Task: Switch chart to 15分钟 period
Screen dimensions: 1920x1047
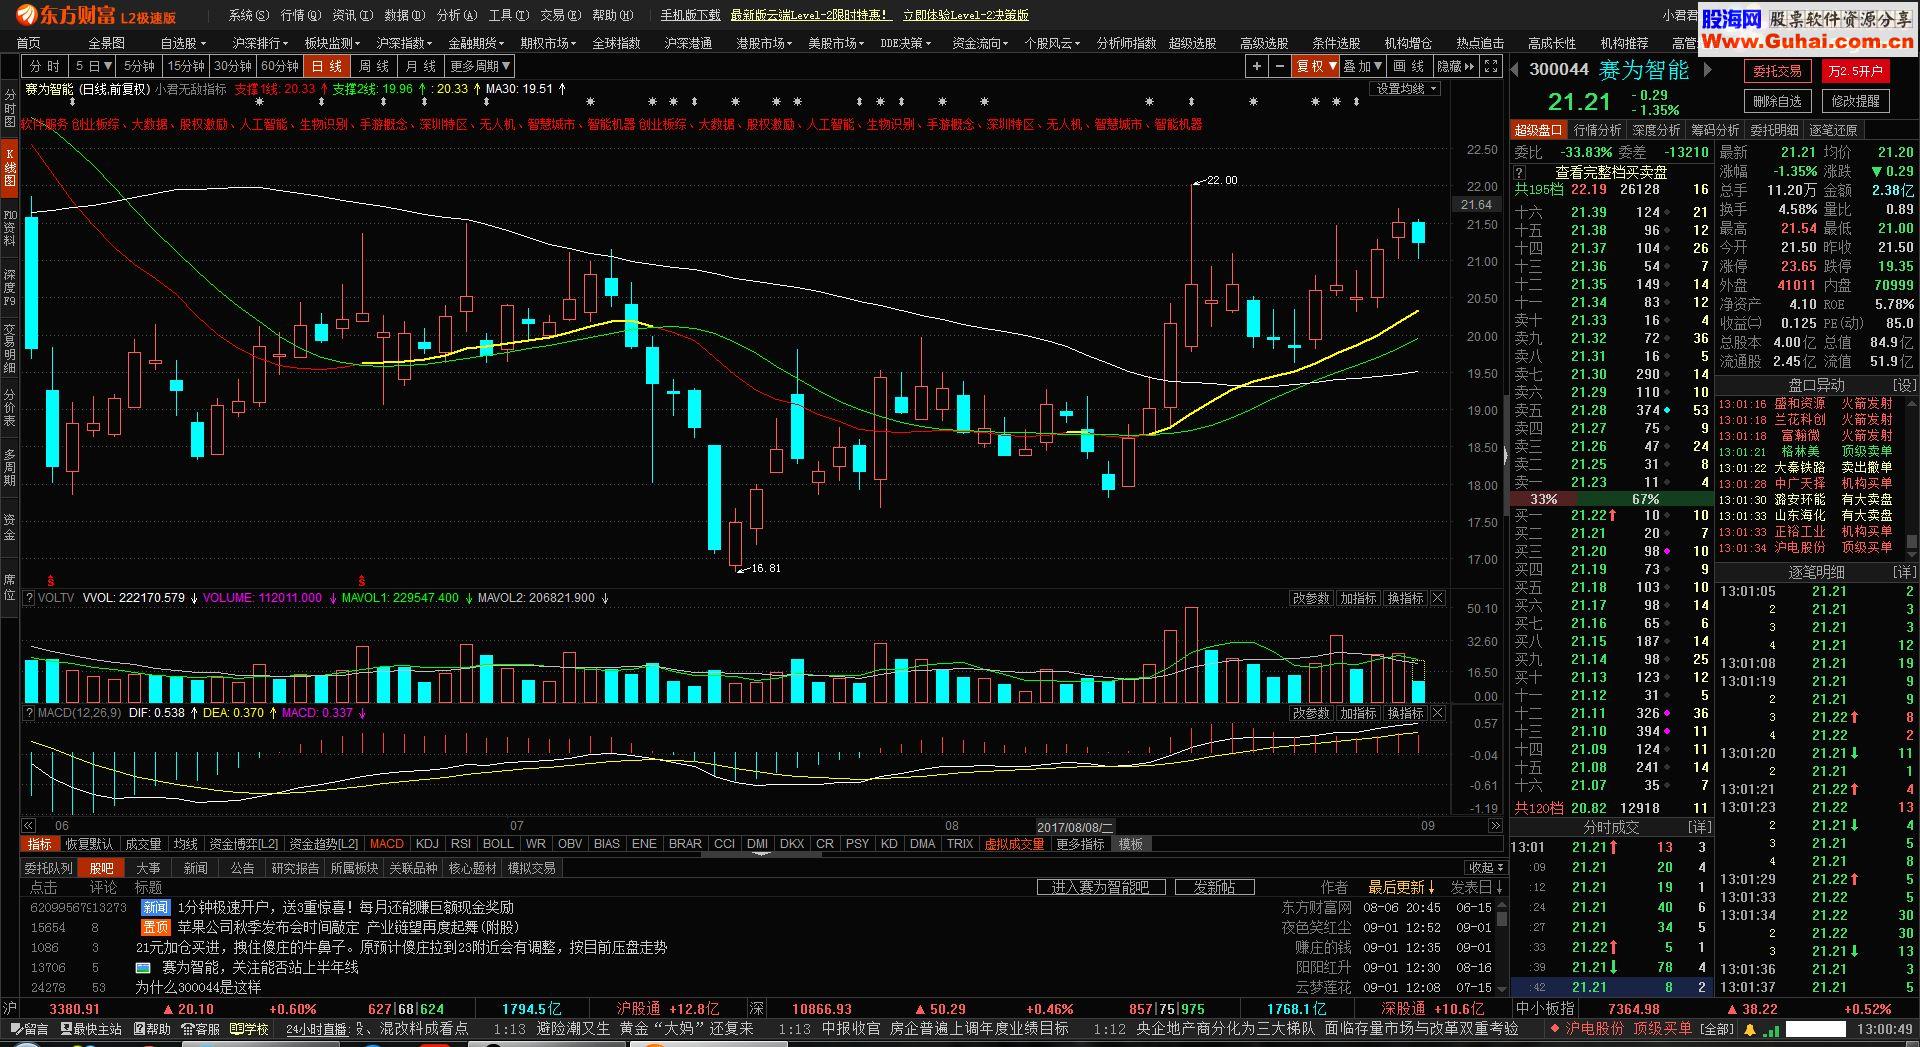Action: [186, 66]
